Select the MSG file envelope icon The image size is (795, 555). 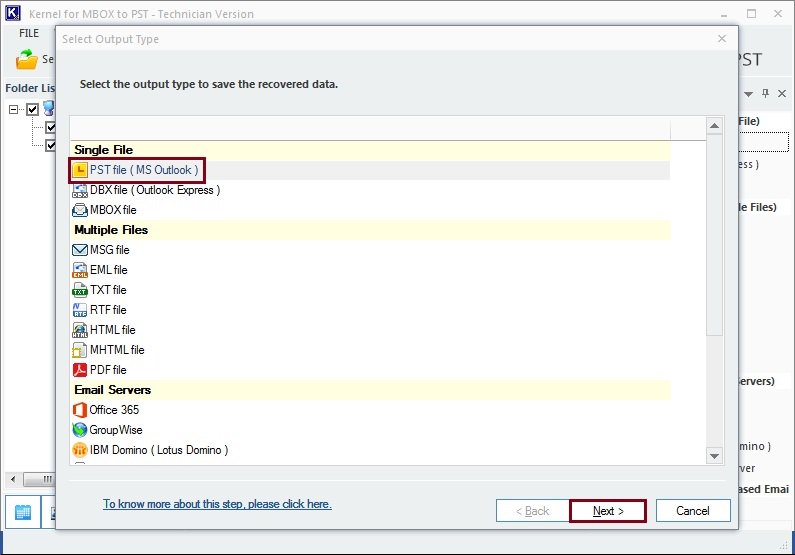(x=80, y=250)
